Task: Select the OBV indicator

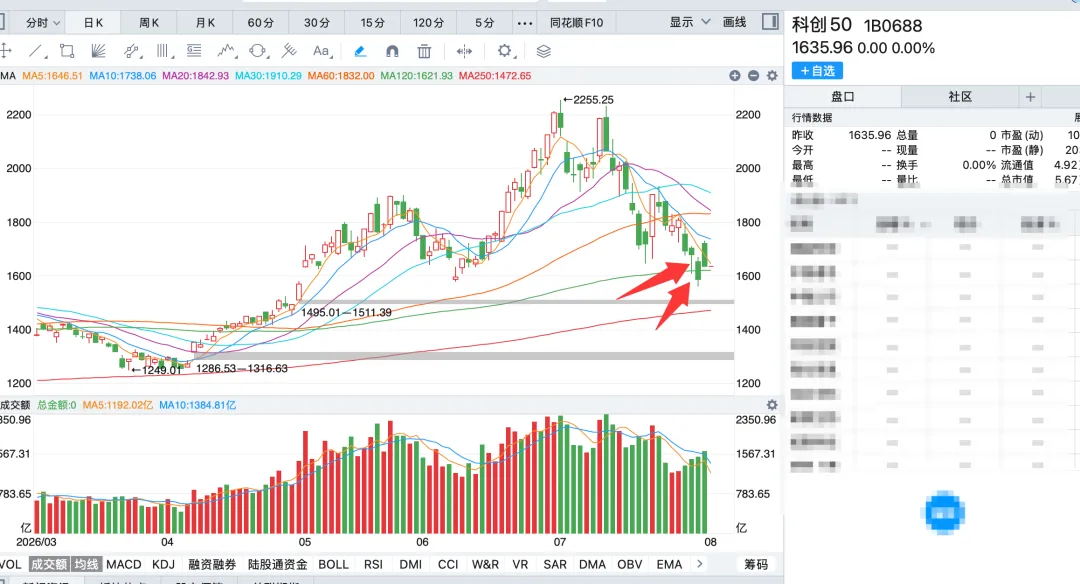Action: [630, 564]
